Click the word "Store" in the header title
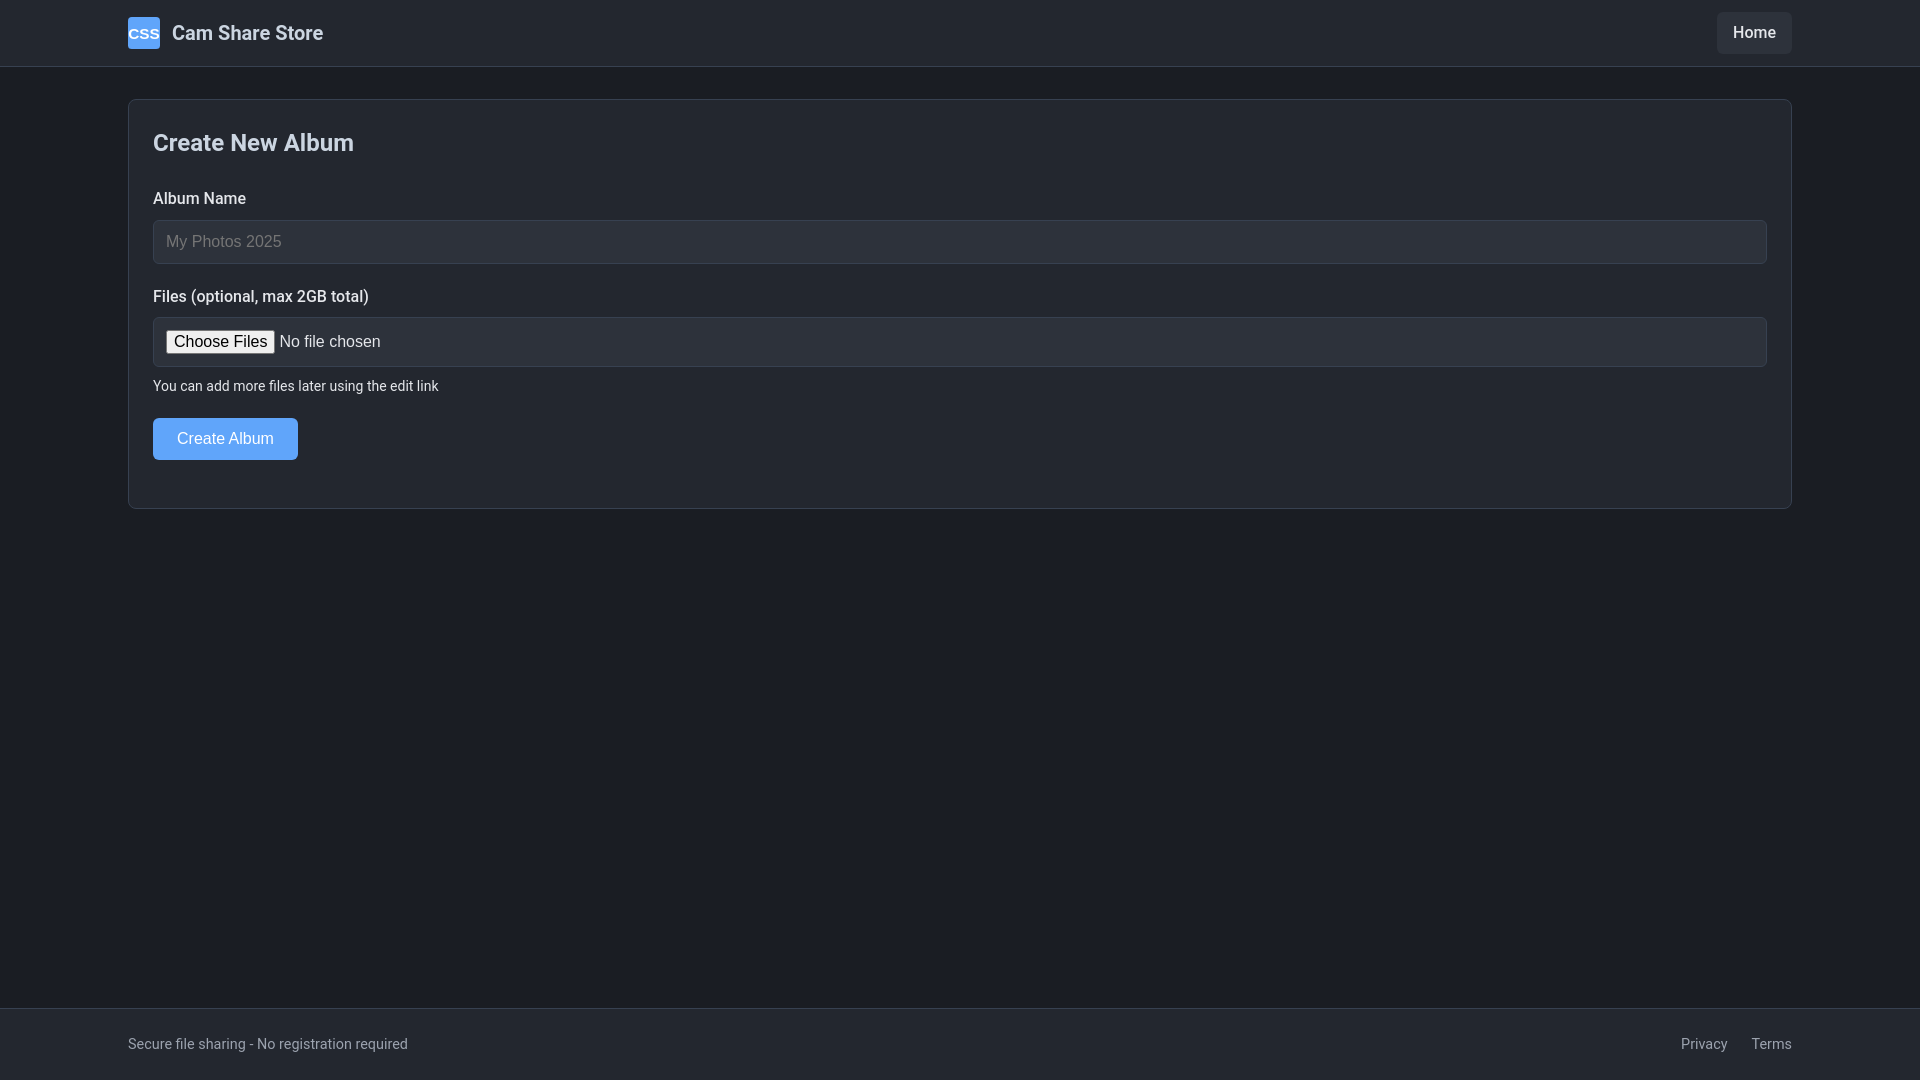Viewport: 1920px width, 1080px height. pos(299,33)
